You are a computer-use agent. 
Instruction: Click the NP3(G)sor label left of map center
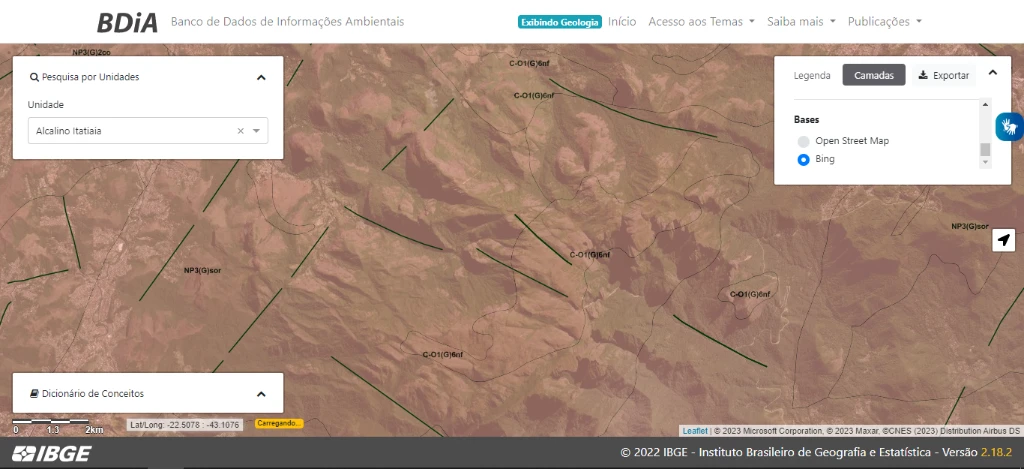coord(200,270)
